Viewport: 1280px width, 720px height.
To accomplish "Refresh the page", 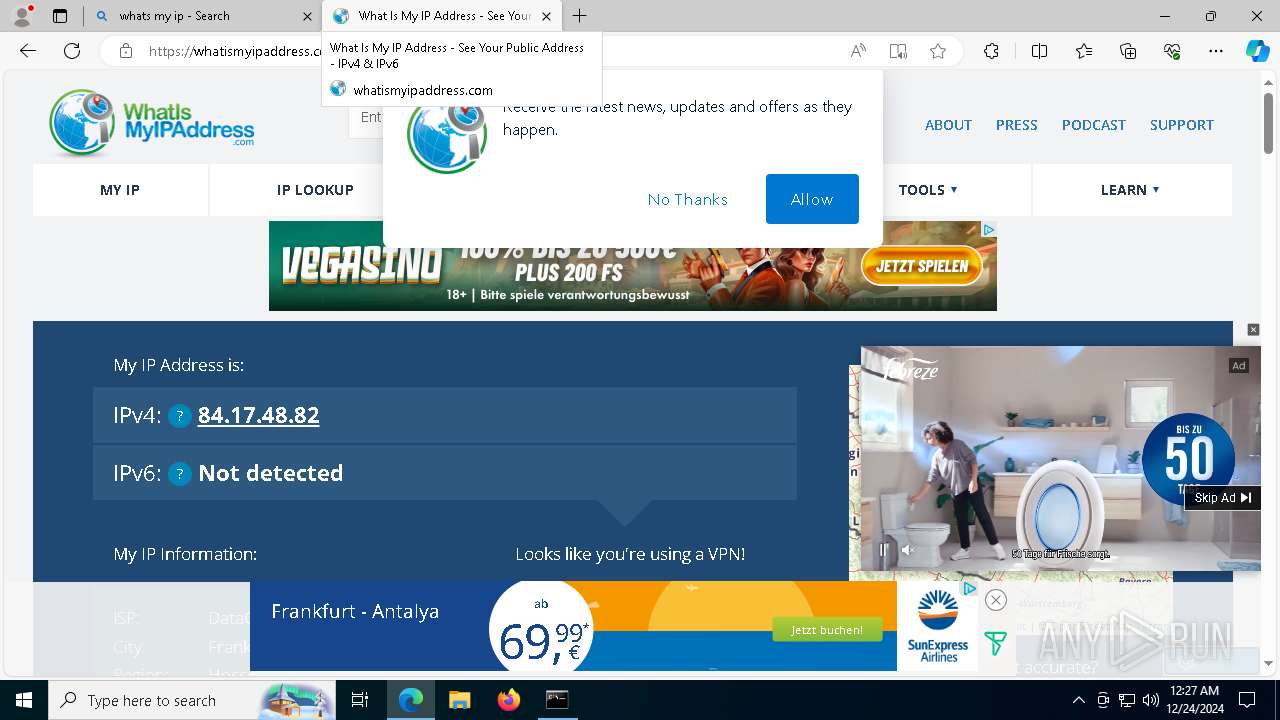I will pyautogui.click(x=72, y=51).
